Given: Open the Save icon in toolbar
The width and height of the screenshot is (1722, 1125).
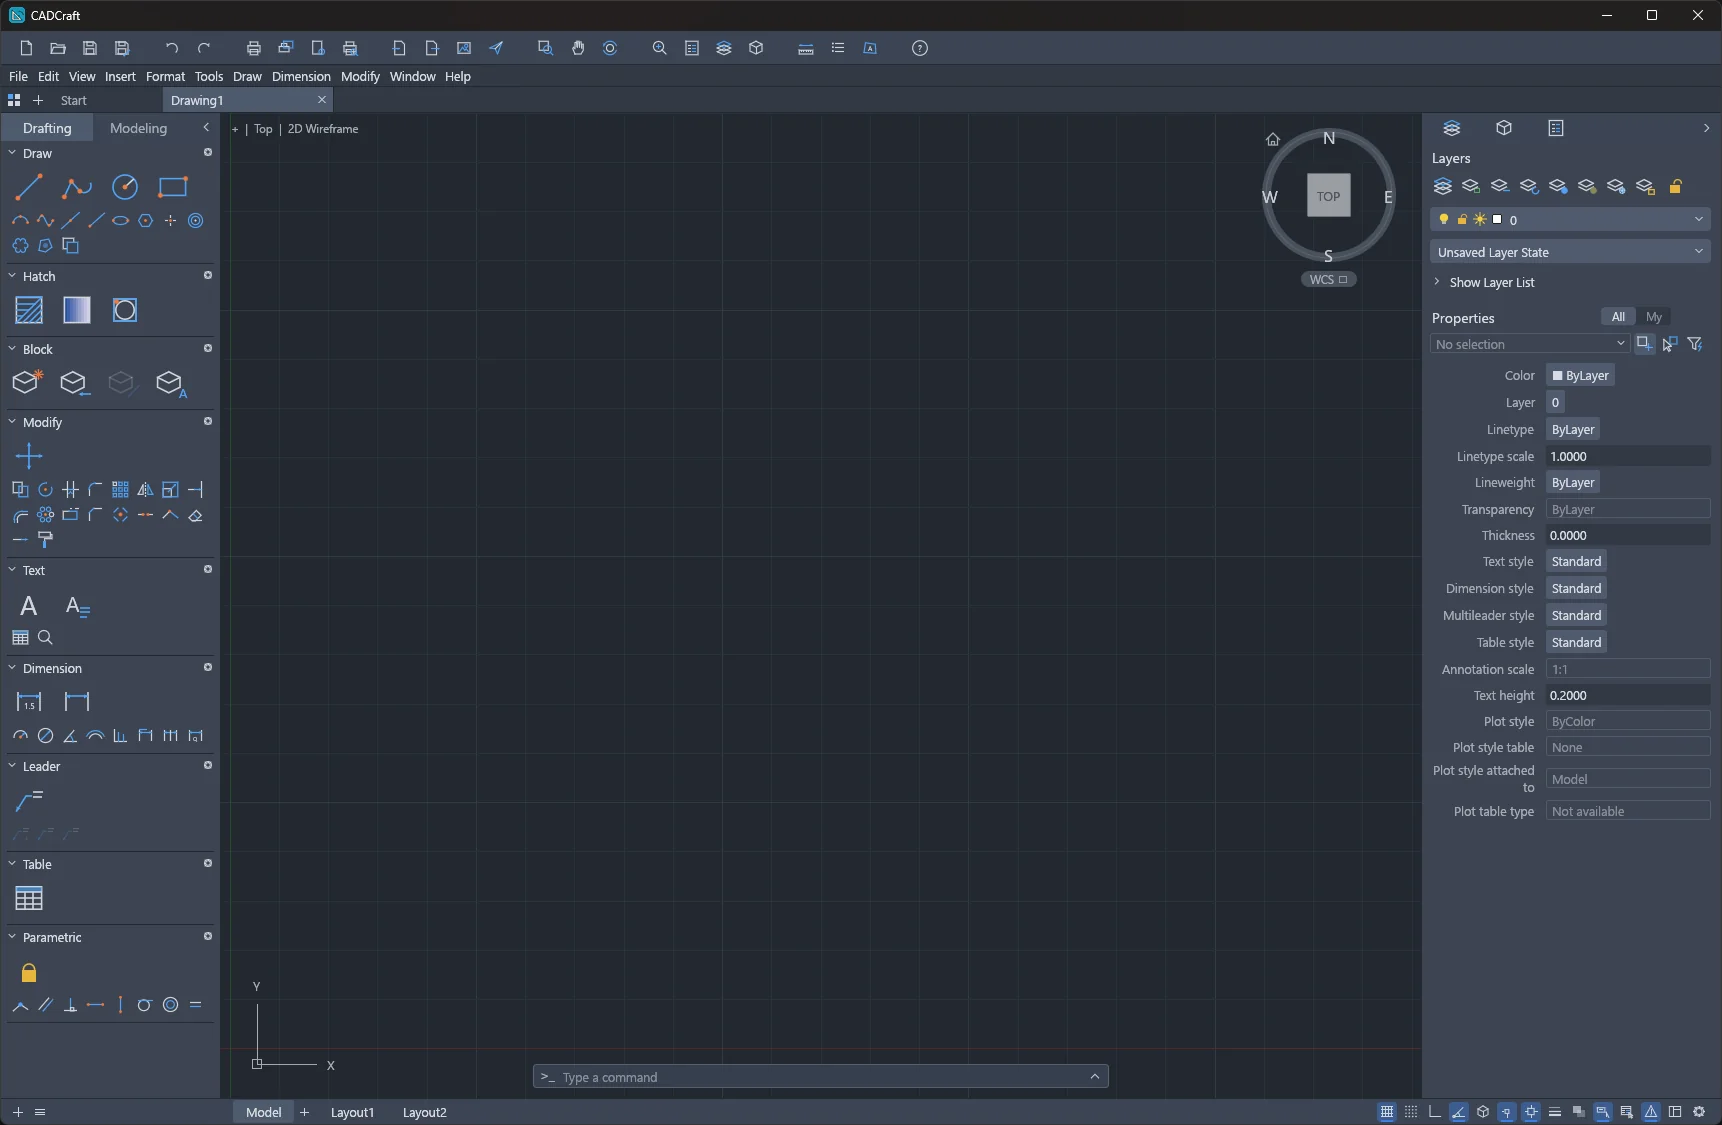Looking at the screenshot, I should coord(90,48).
